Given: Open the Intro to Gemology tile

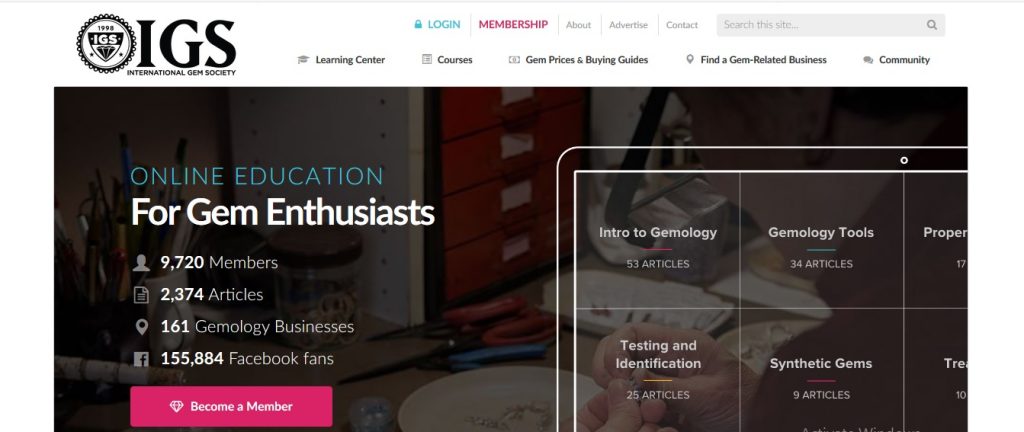Looking at the screenshot, I should tap(658, 240).
